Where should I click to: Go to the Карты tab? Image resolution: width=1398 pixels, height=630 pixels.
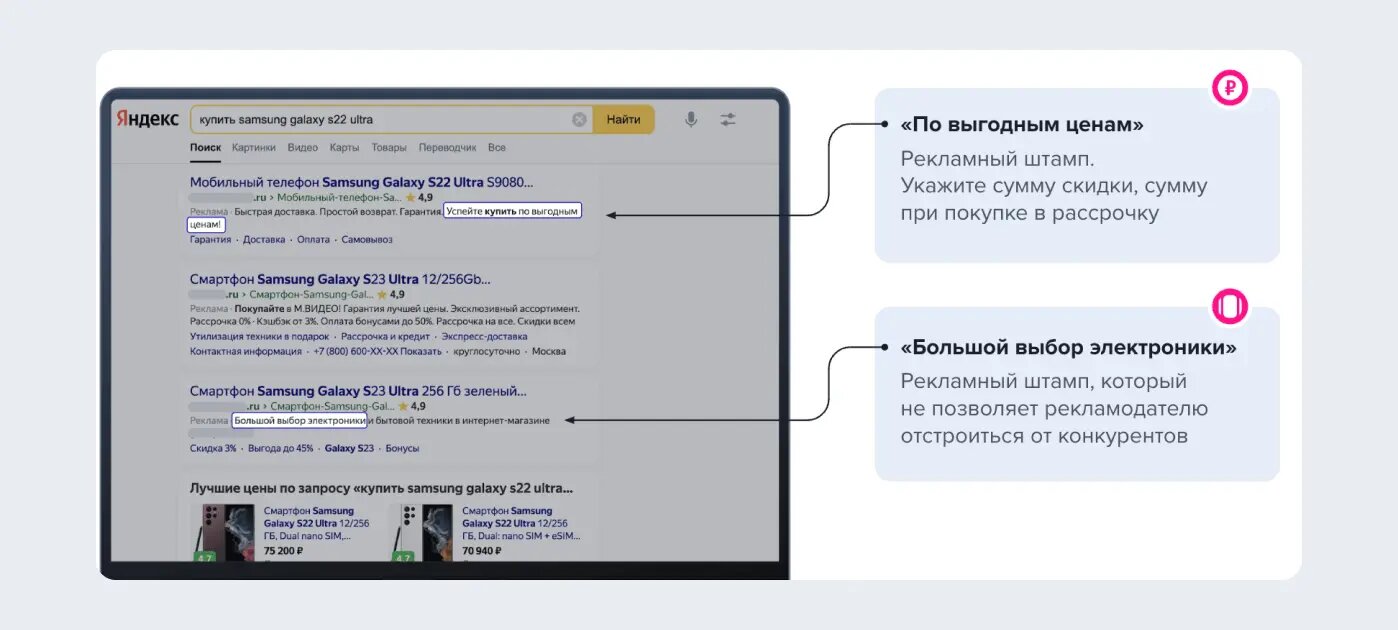[x=344, y=148]
